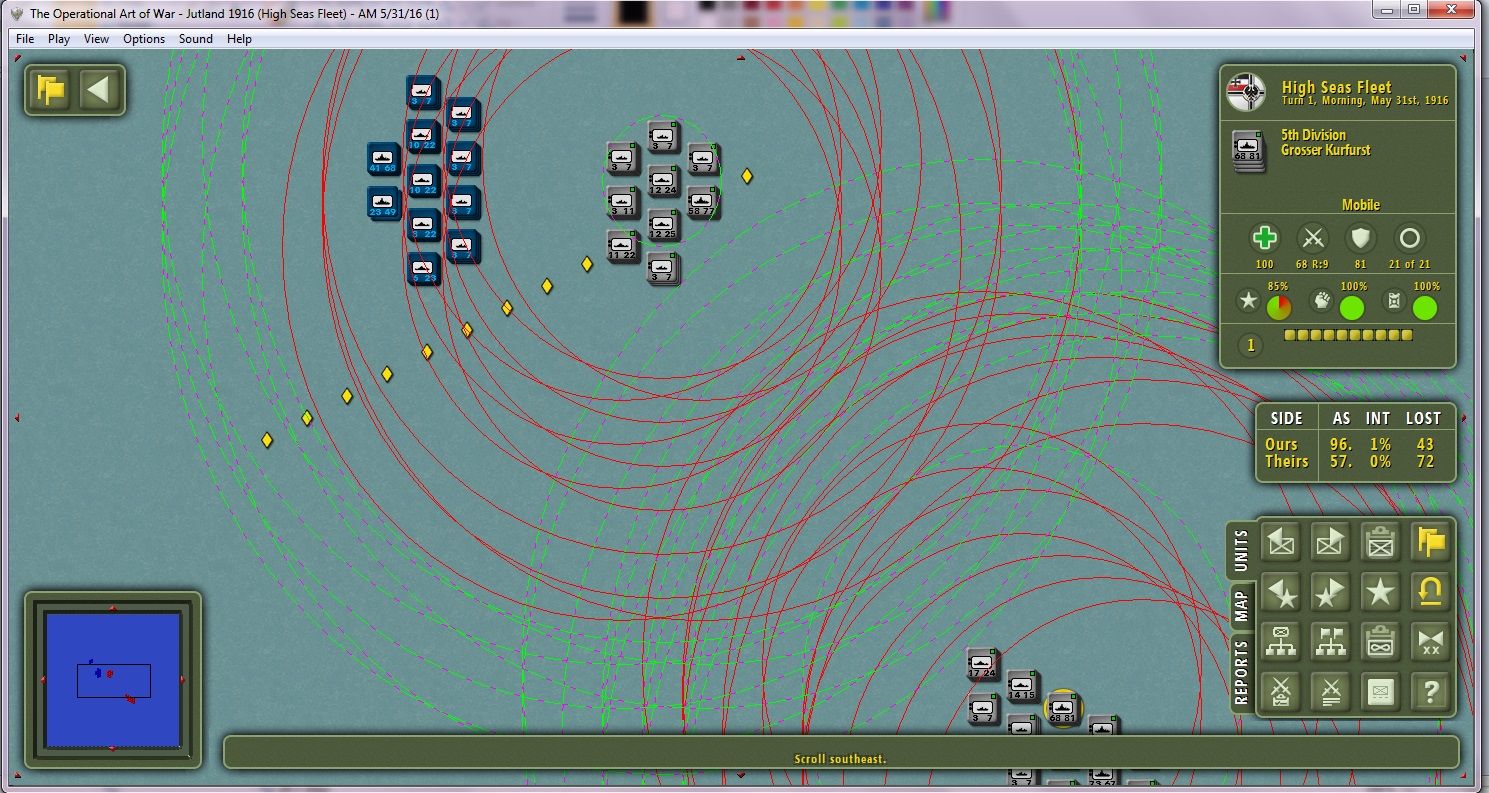Click the shield defense strength icon
The image size is (1489, 793).
point(1360,239)
